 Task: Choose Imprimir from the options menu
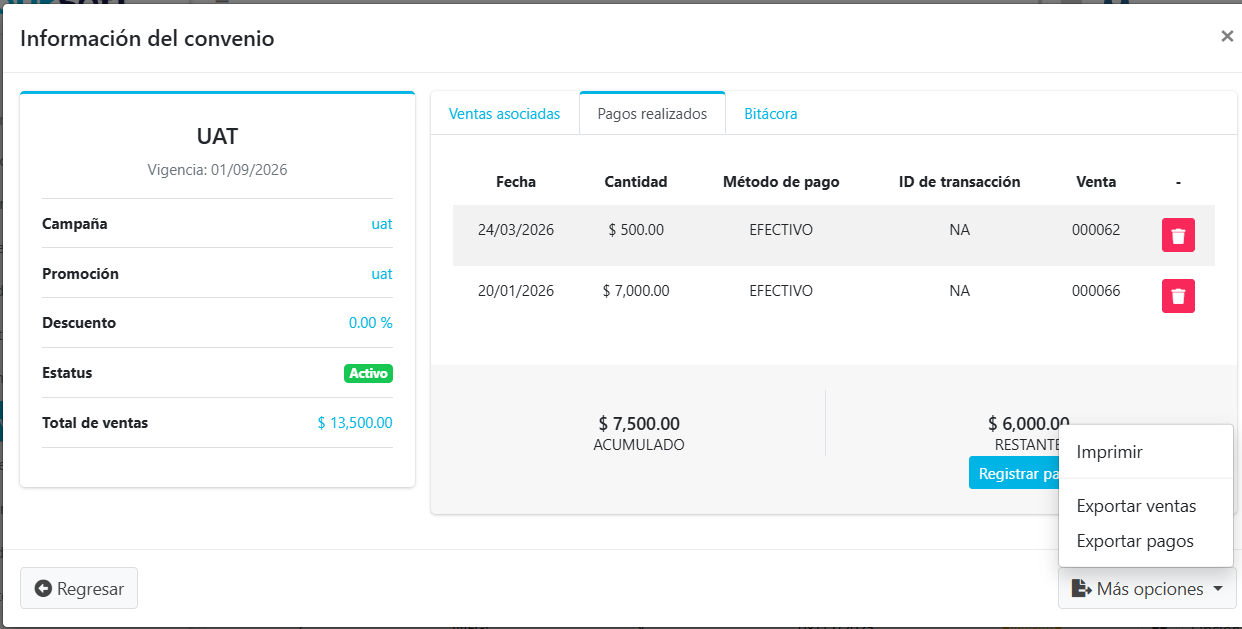coord(1109,452)
